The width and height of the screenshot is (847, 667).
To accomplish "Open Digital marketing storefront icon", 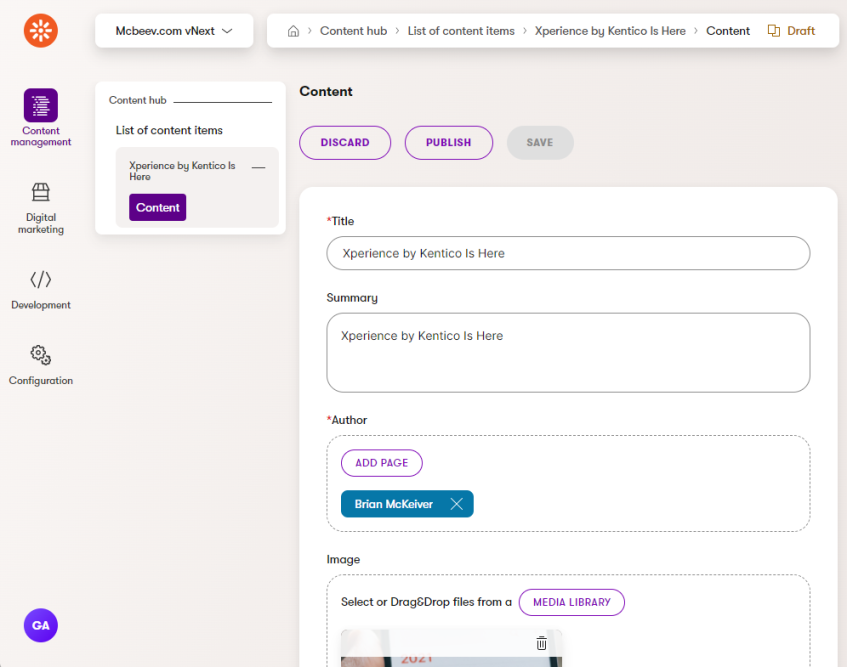I will pyautogui.click(x=41, y=192).
